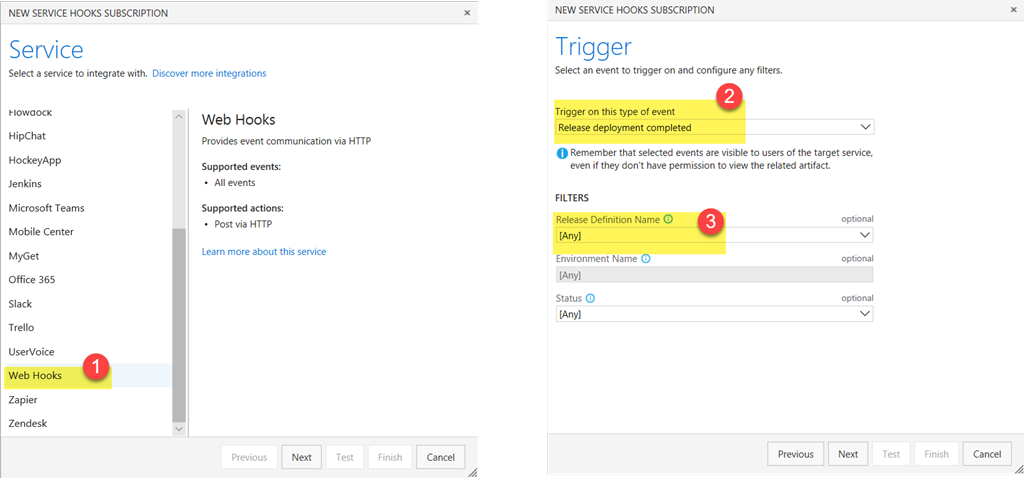Click the info icon beside Release Definition Name

tap(668, 219)
